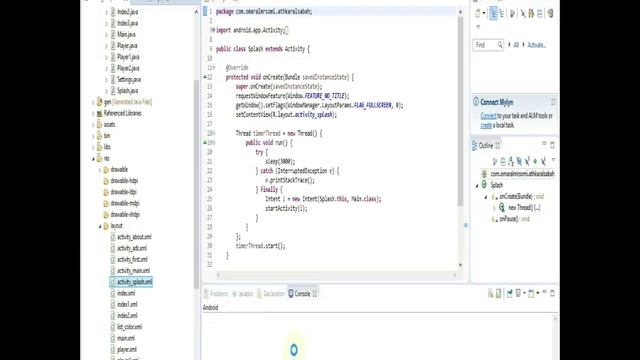Toggle Sort in Outline toolbar
This screenshot has width=640, height=360.
[511, 162]
